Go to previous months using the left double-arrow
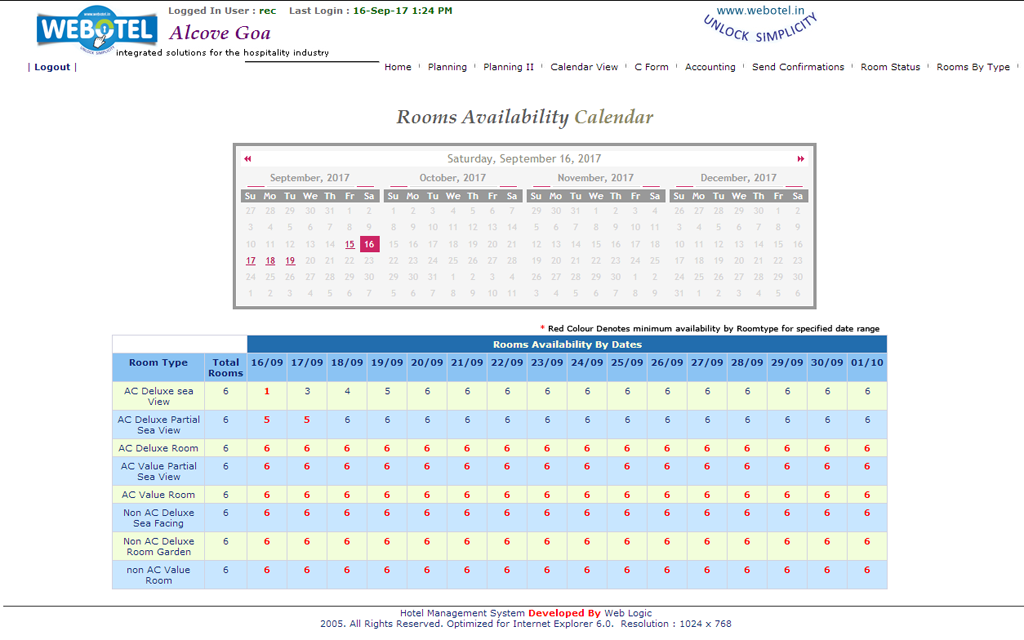The width and height of the screenshot is (1024, 640). pyautogui.click(x=248, y=159)
